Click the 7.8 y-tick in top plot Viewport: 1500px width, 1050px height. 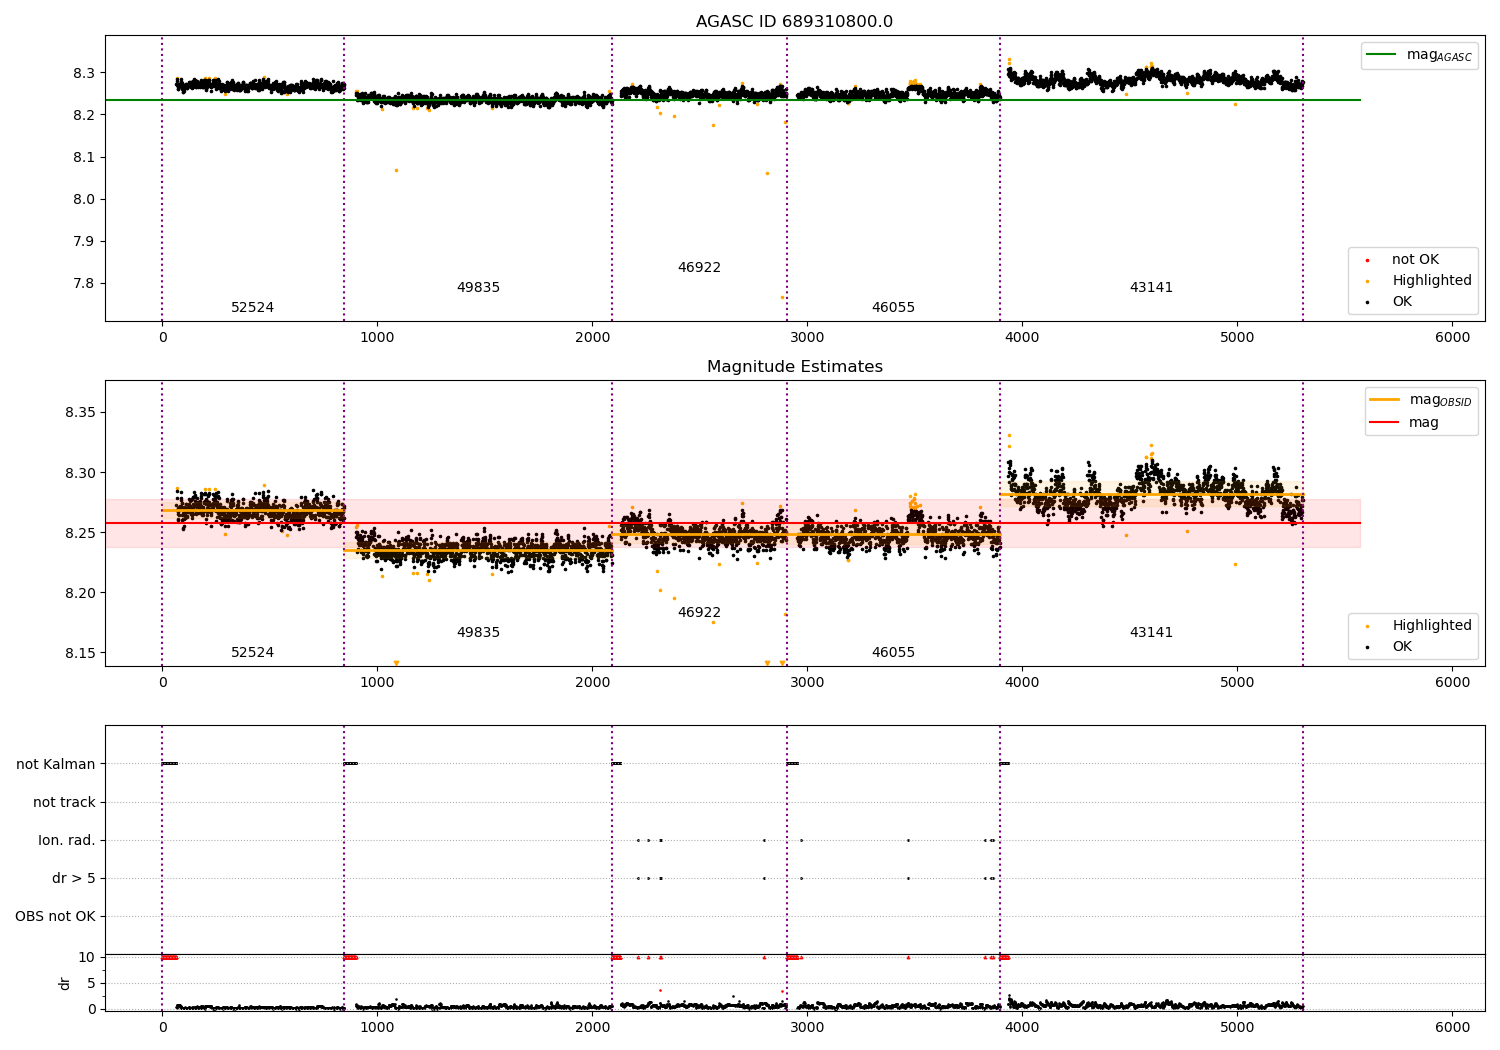84,283
